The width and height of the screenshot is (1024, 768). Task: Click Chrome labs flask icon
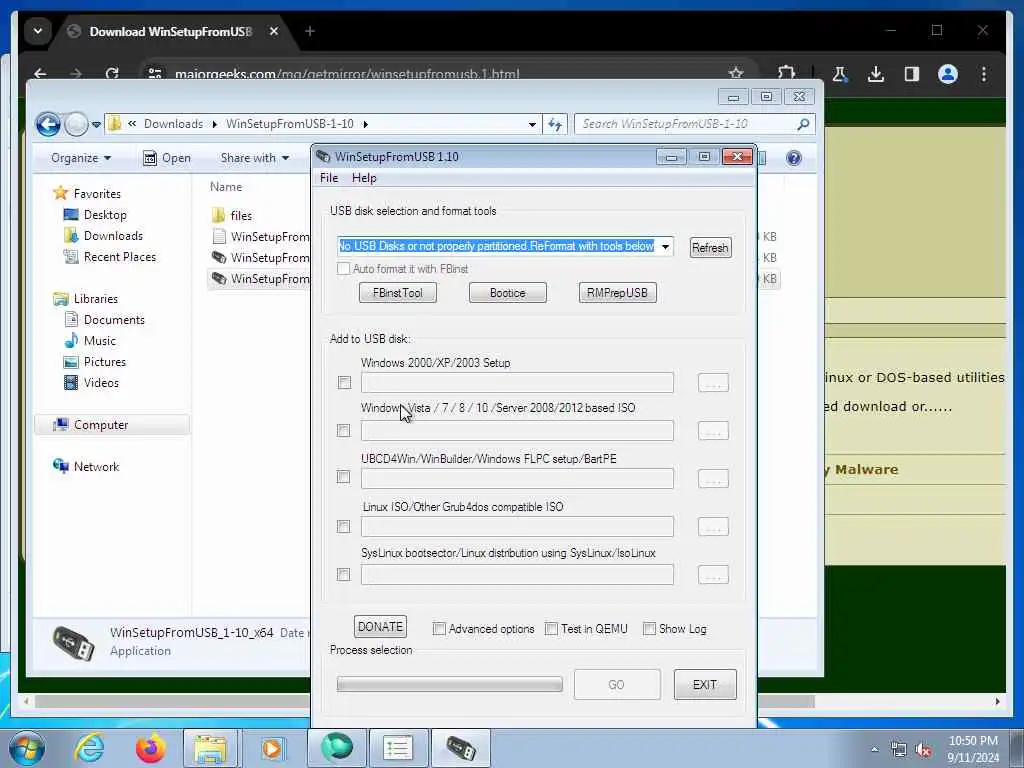[x=840, y=74]
